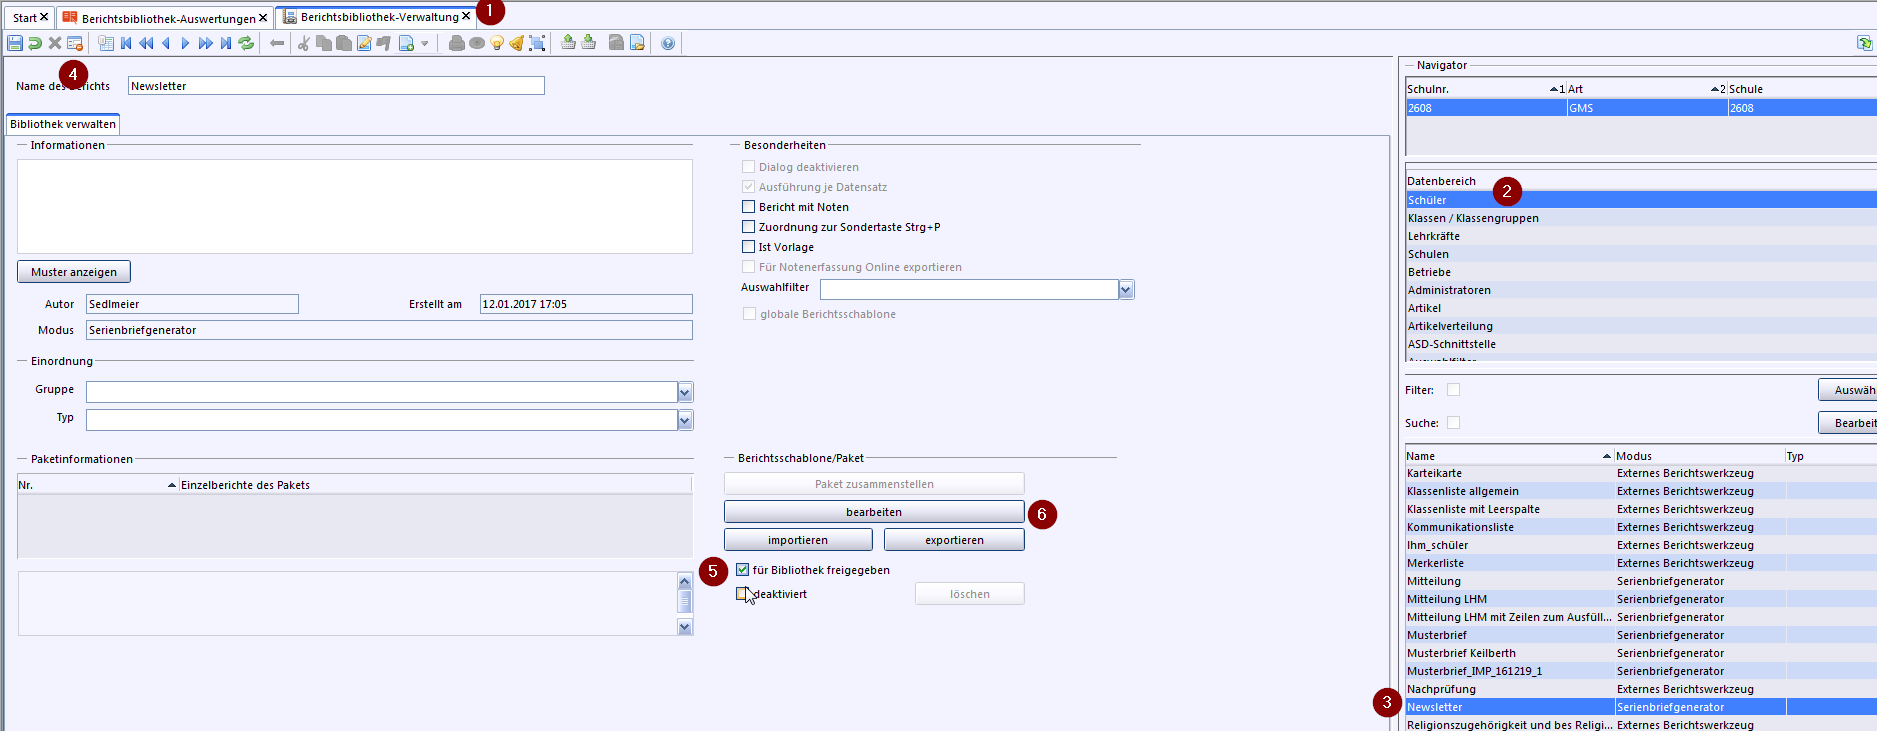Click the delete record icon with red minus
The width and height of the screenshot is (1877, 731).
(x=75, y=43)
